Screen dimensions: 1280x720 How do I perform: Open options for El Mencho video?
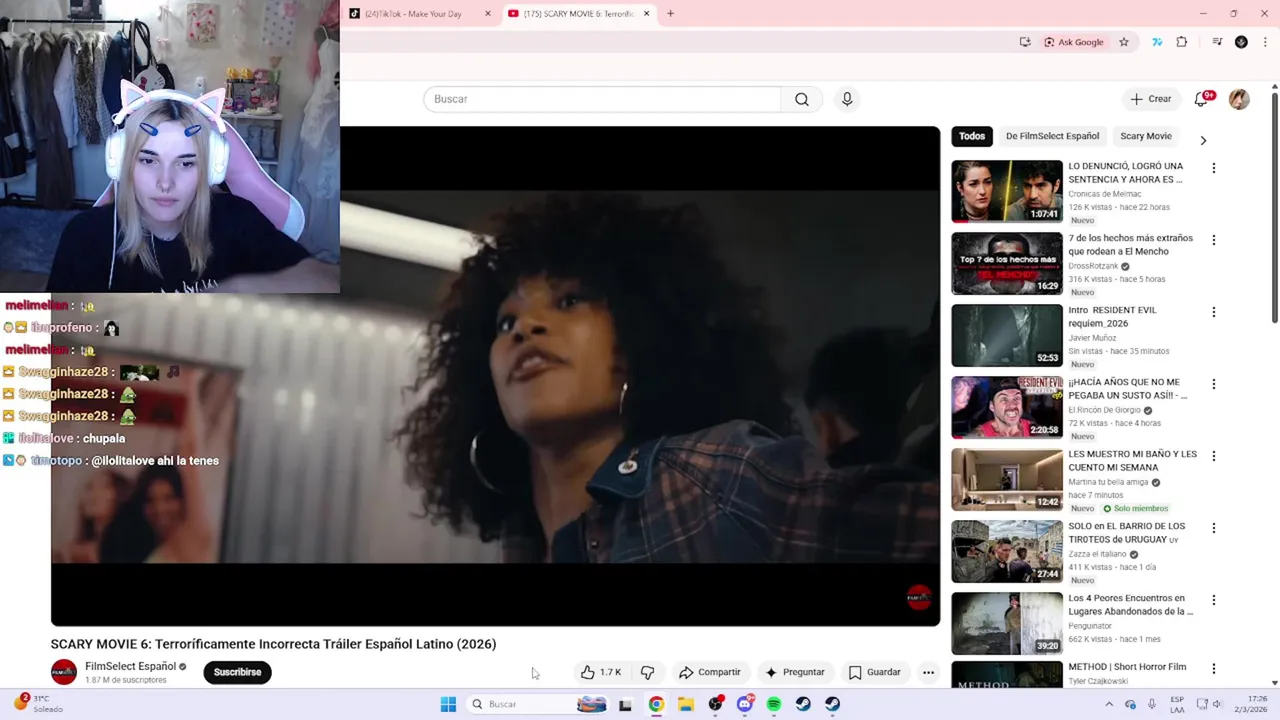(1214, 240)
